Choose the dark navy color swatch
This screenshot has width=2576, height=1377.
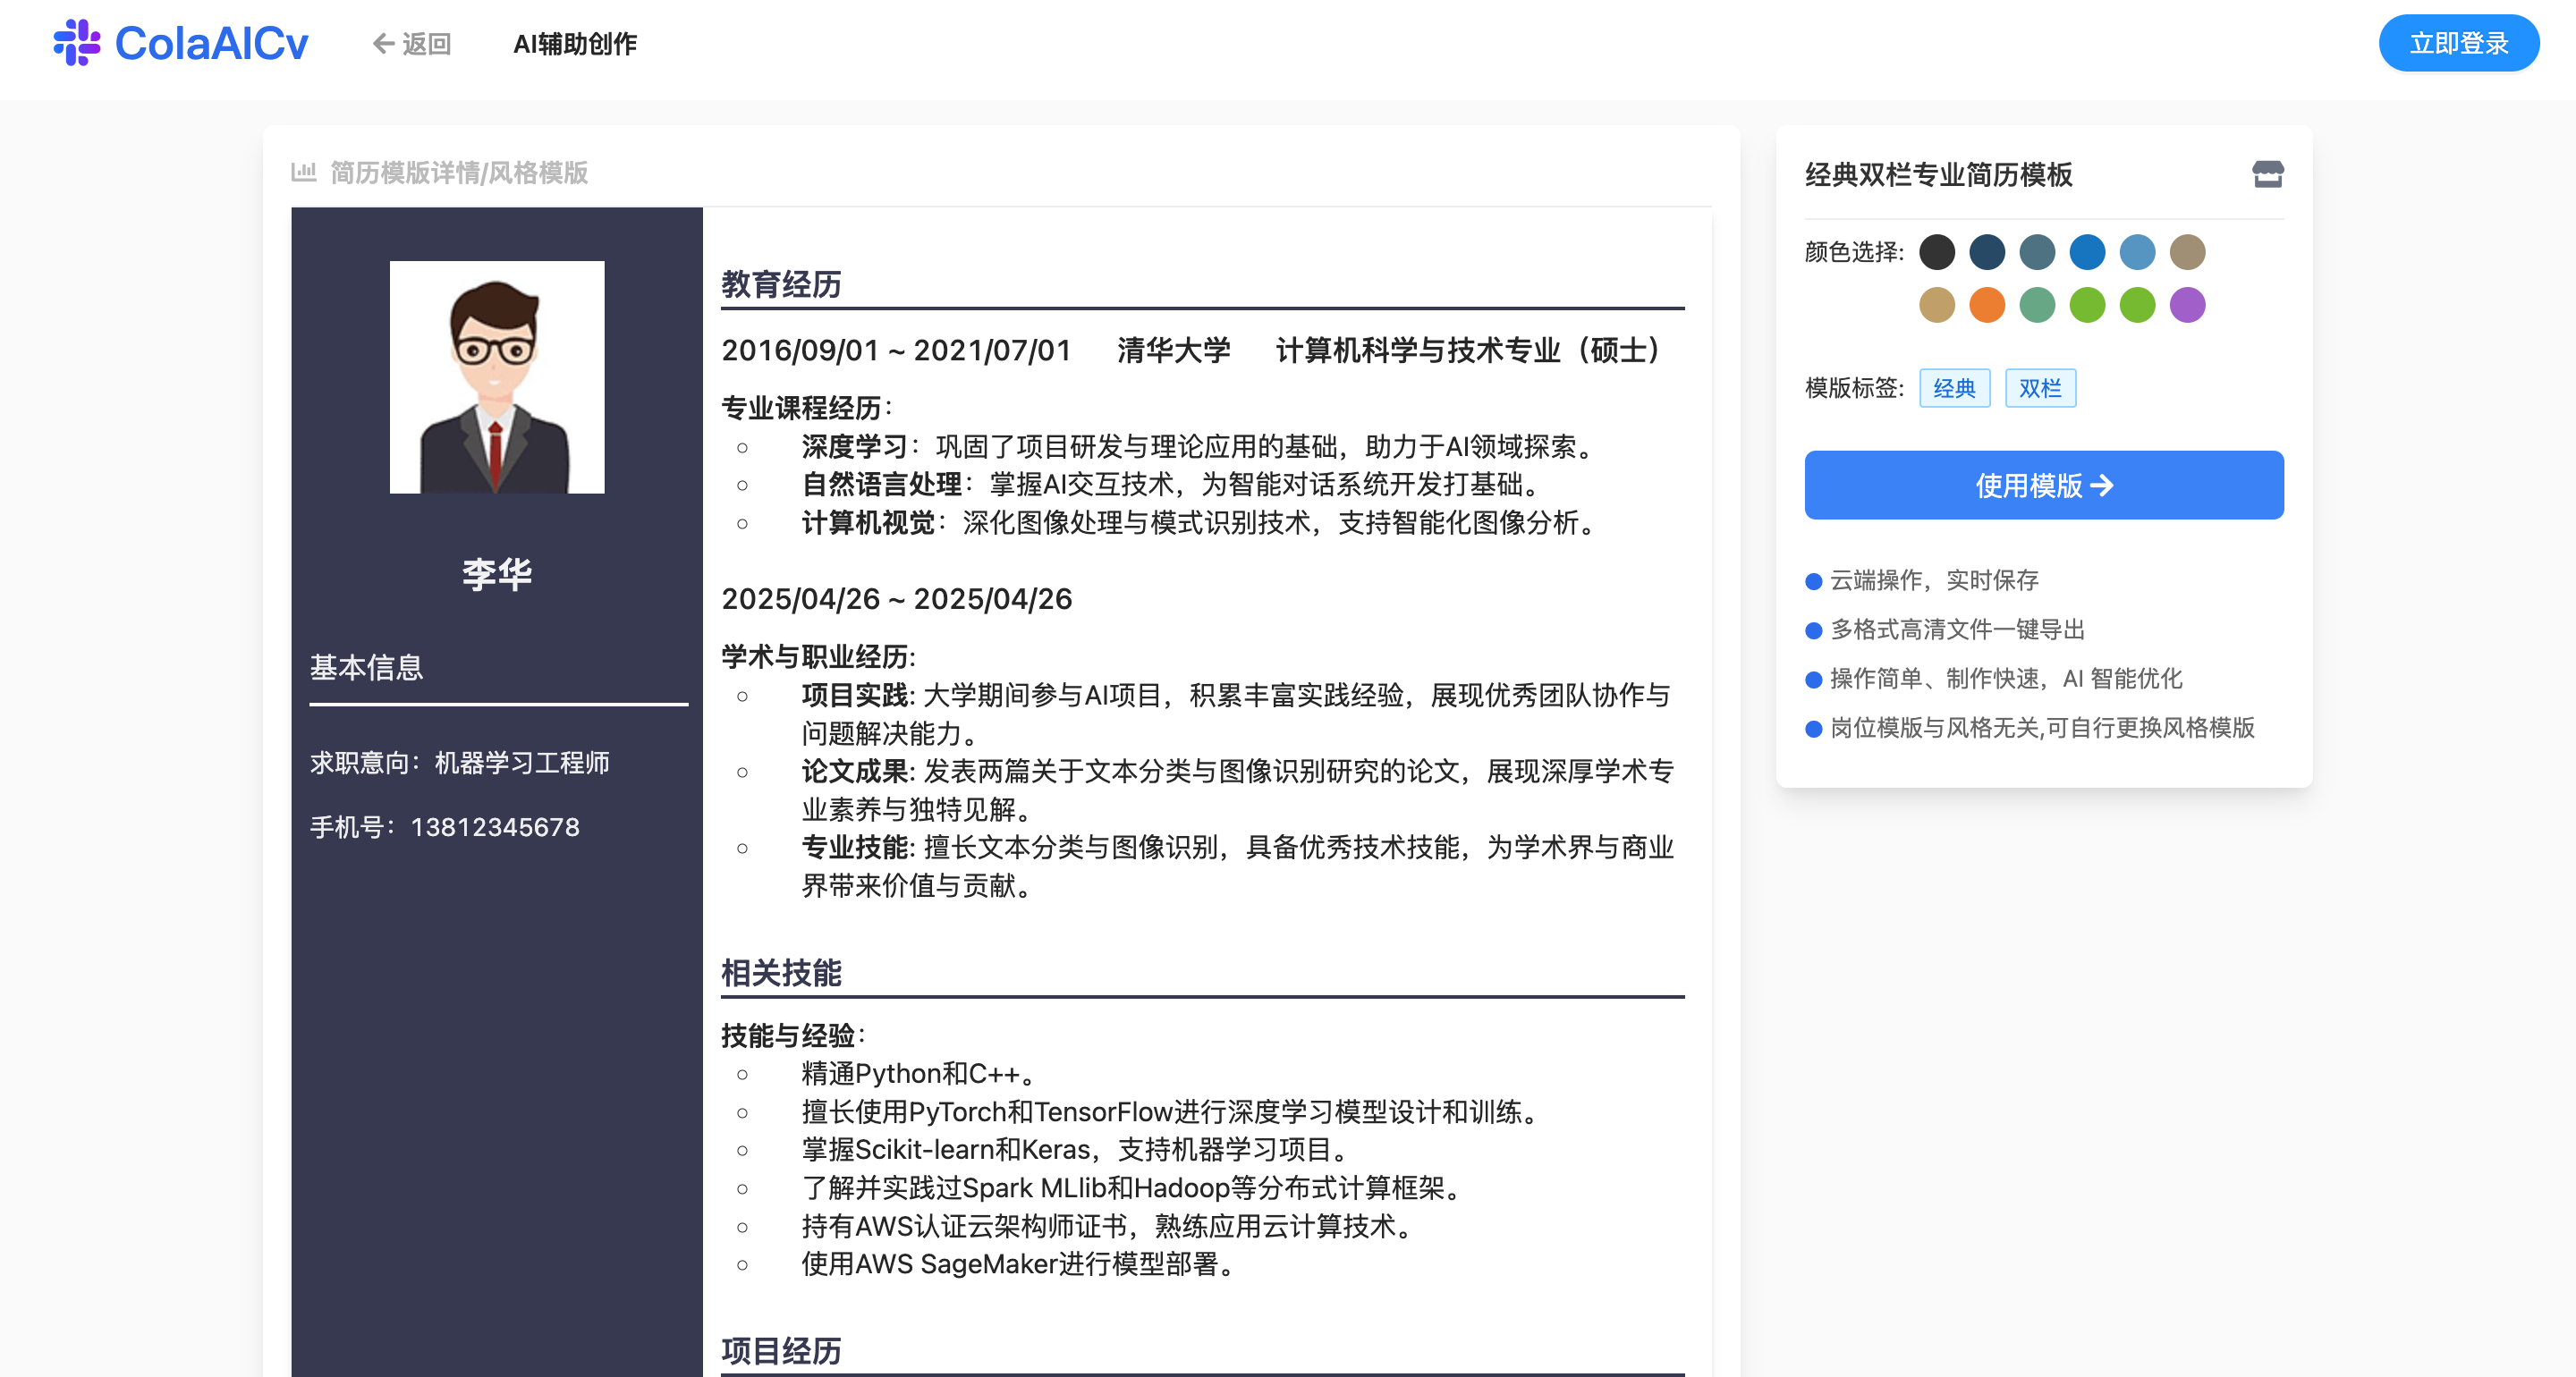click(x=1986, y=252)
